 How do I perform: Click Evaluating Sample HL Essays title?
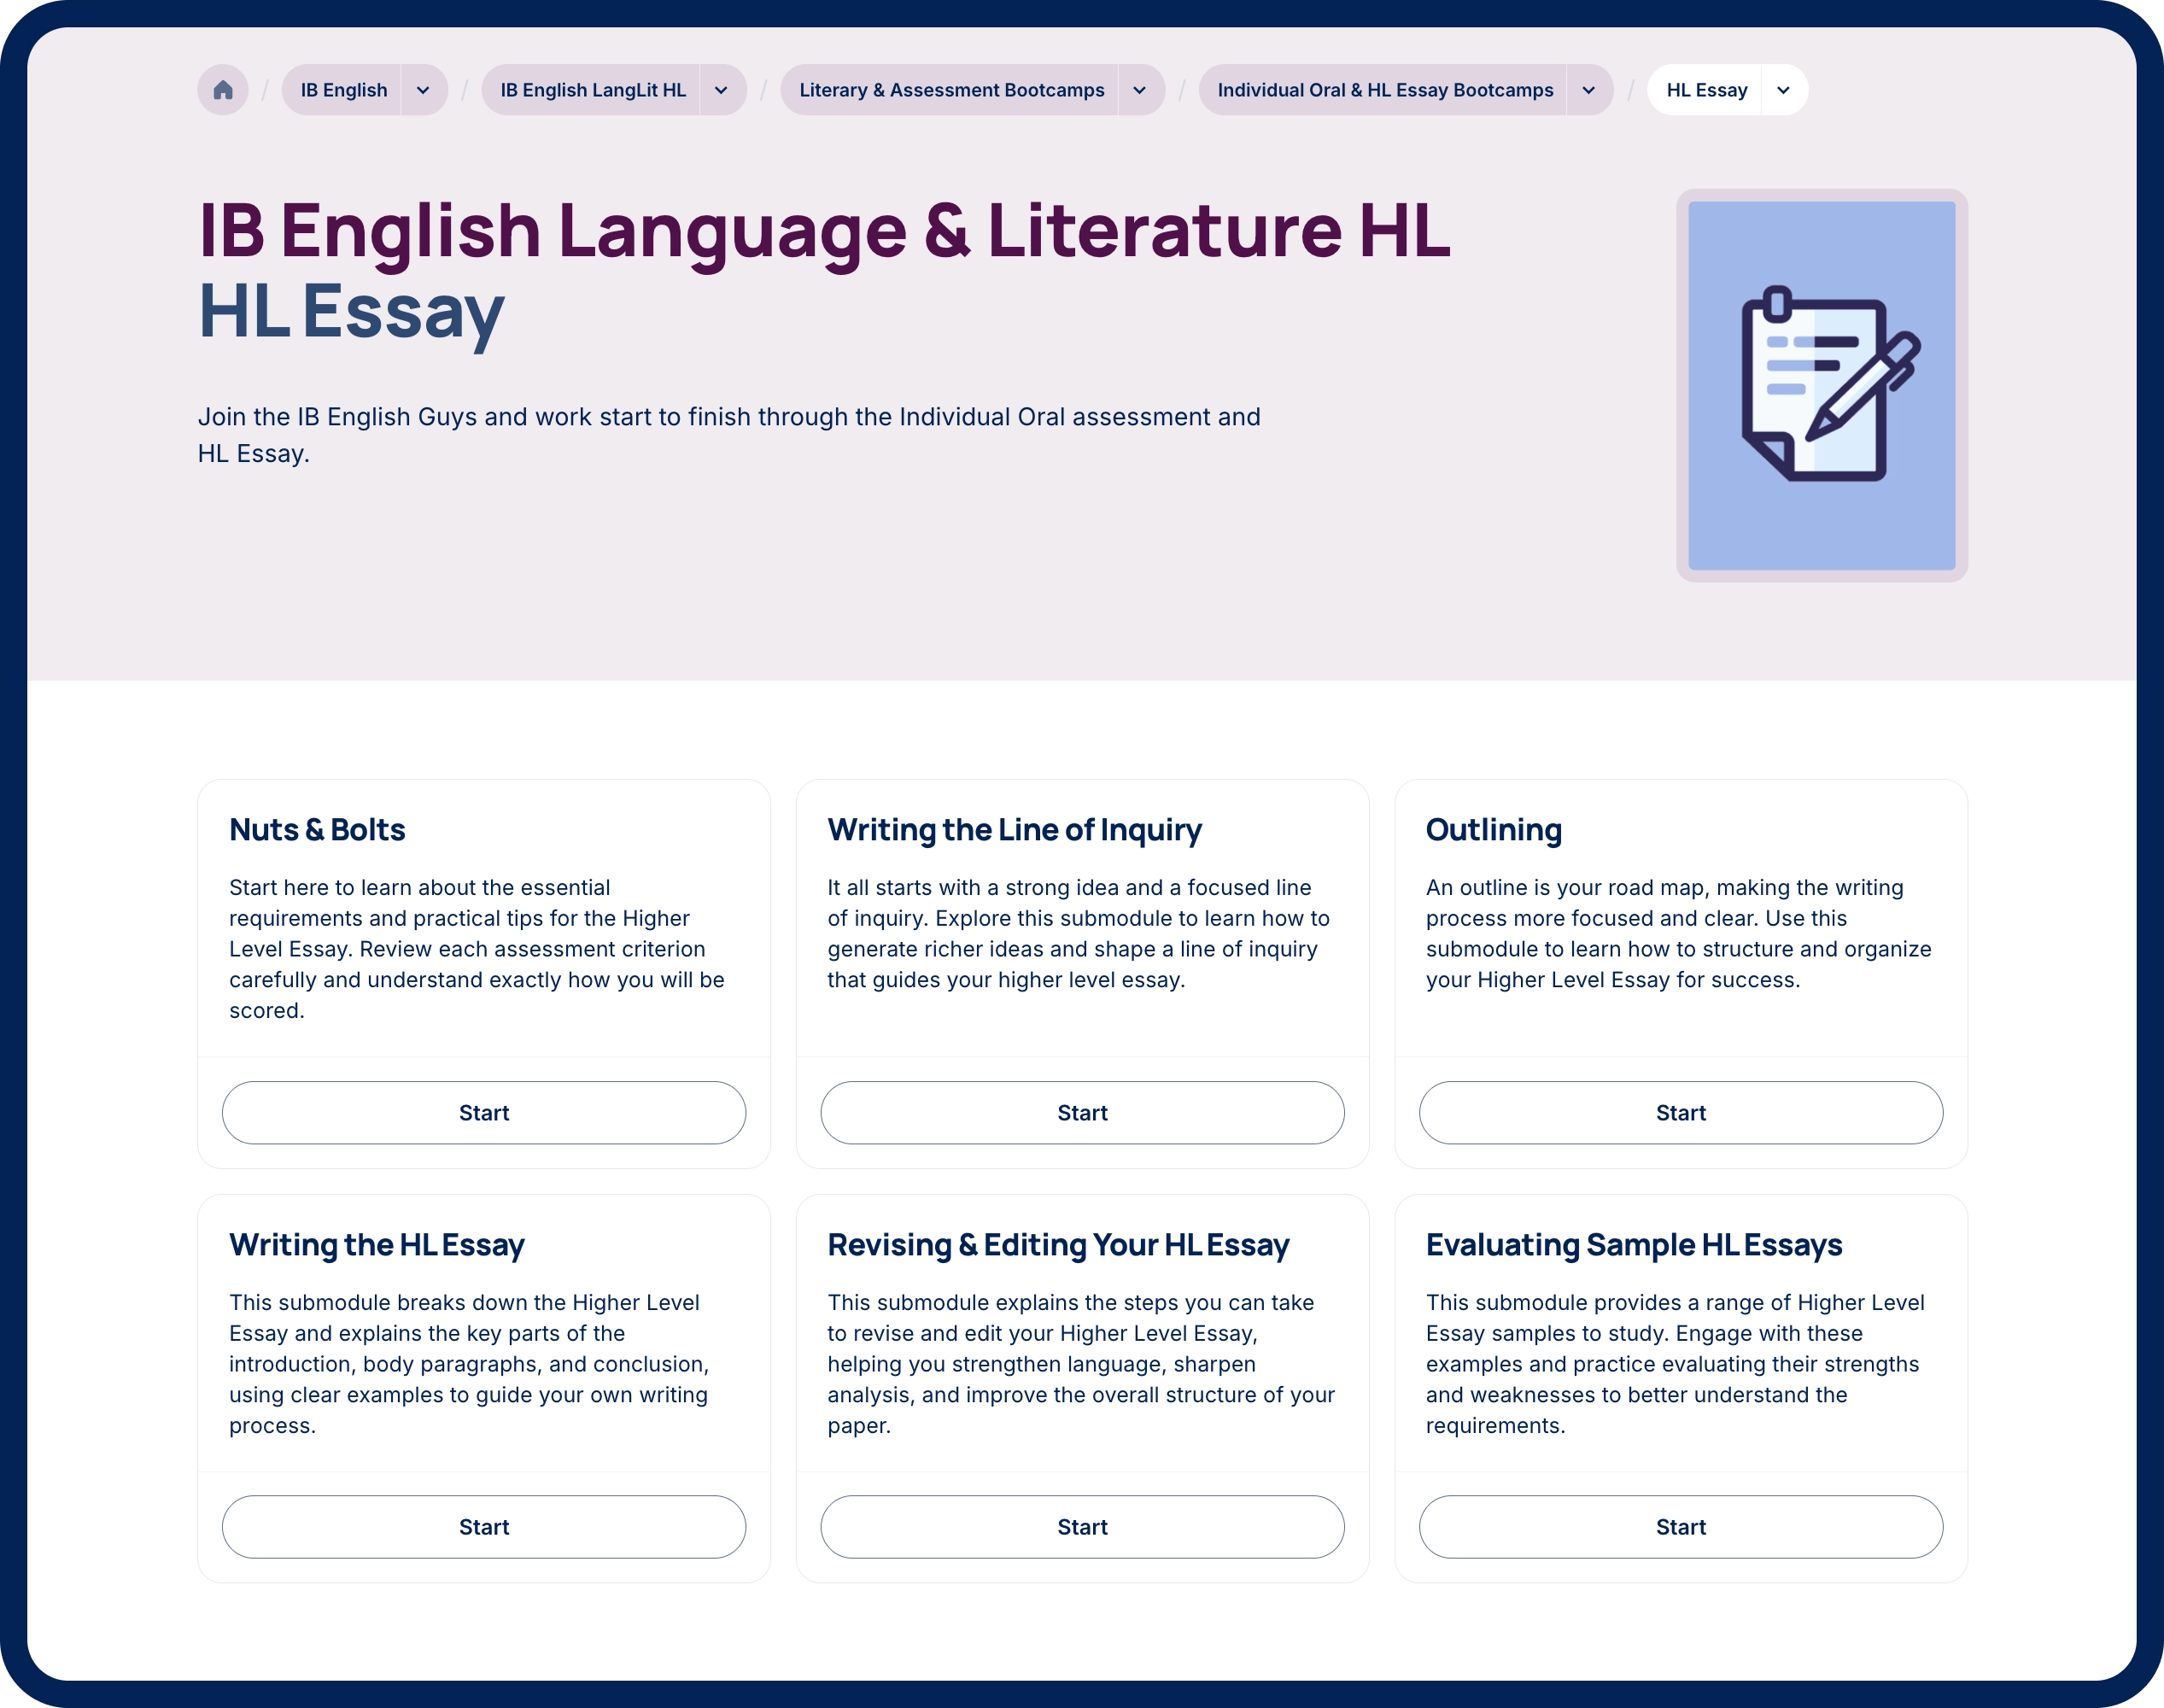click(x=1633, y=1244)
